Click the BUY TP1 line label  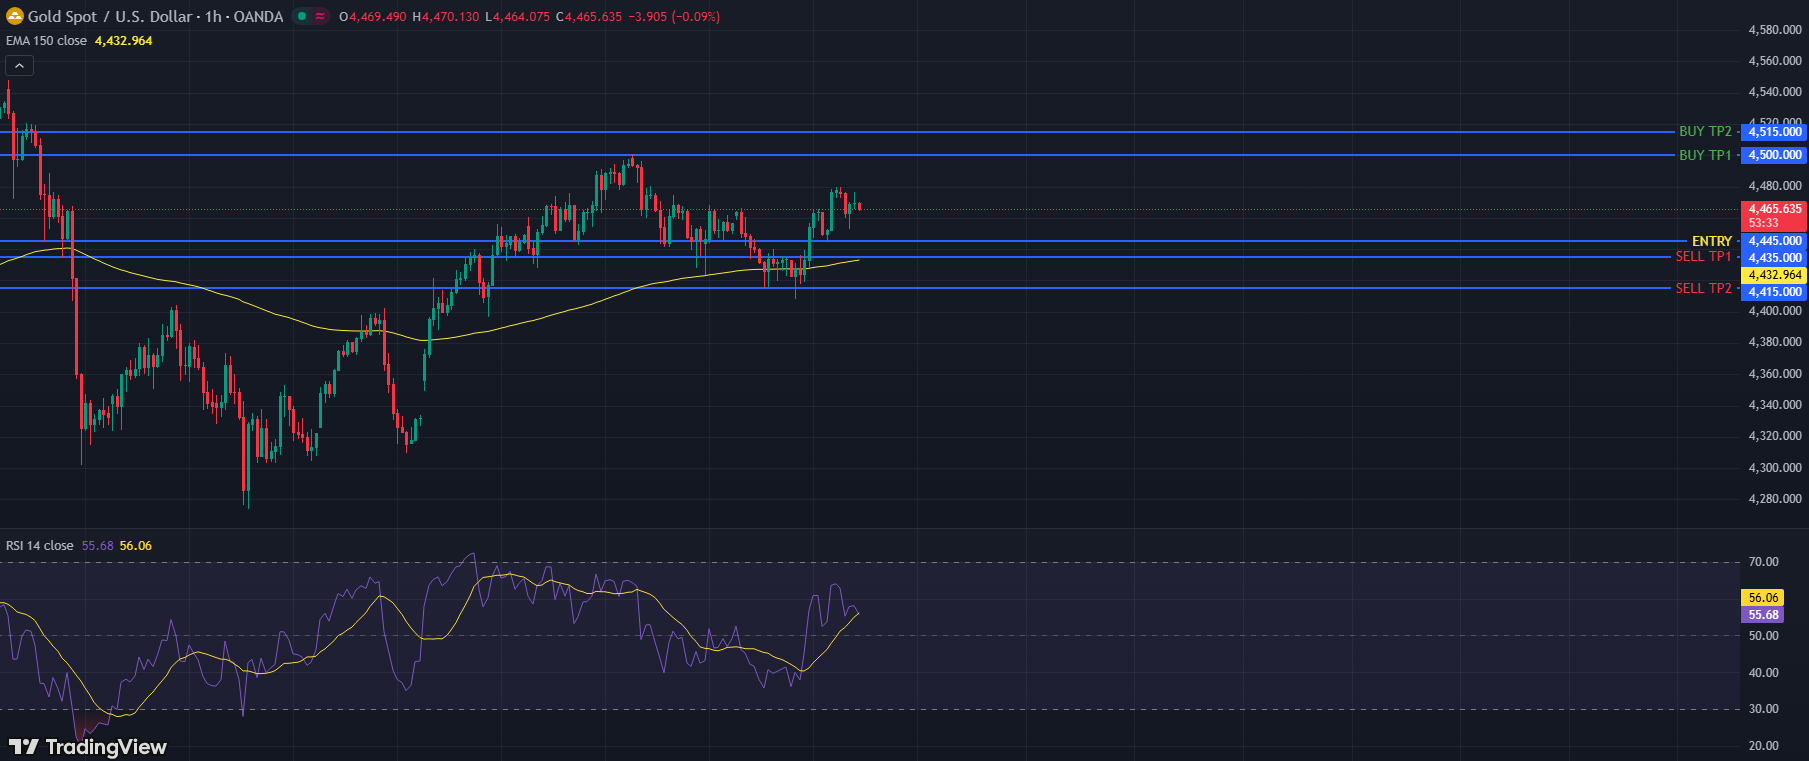(1705, 155)
